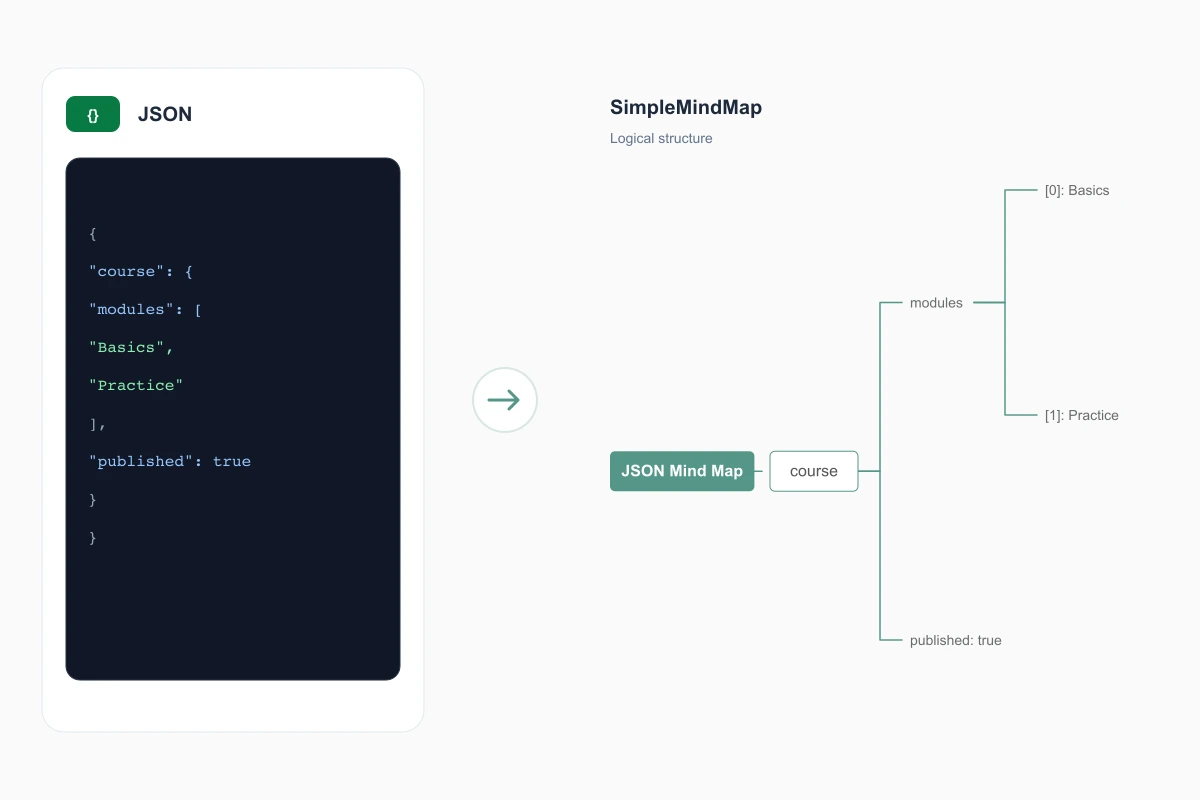Click the ], closing bracket line
The image size is (1200, 800).
click(98, 423)
